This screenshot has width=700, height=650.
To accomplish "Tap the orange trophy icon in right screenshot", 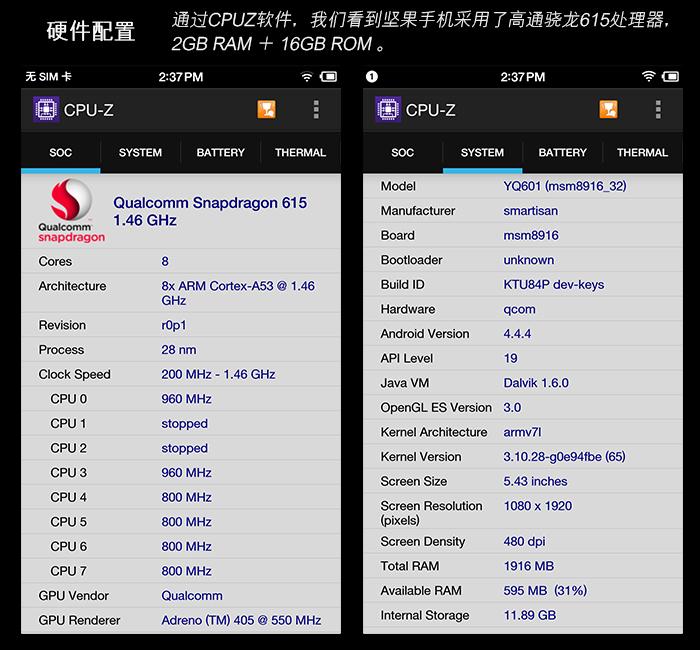I will [x=608, y=109].
